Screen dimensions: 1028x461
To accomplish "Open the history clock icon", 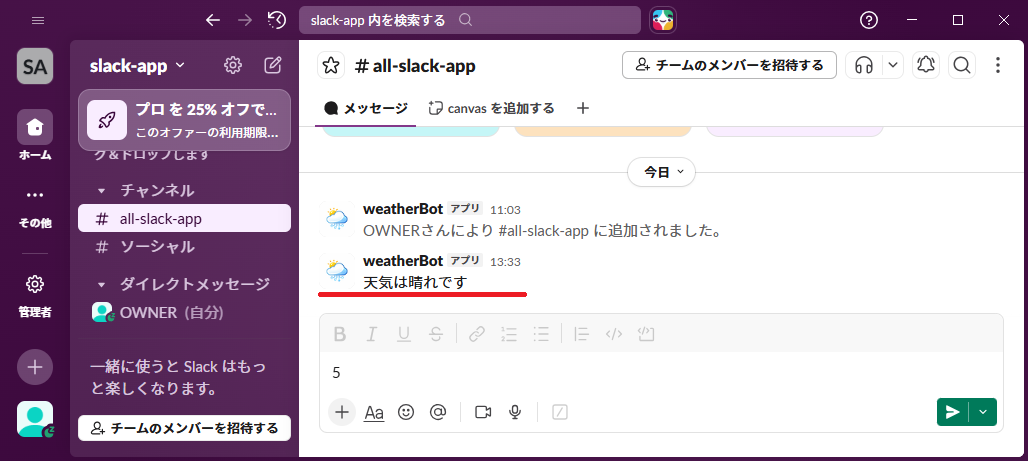I will [x=277, y=20].
